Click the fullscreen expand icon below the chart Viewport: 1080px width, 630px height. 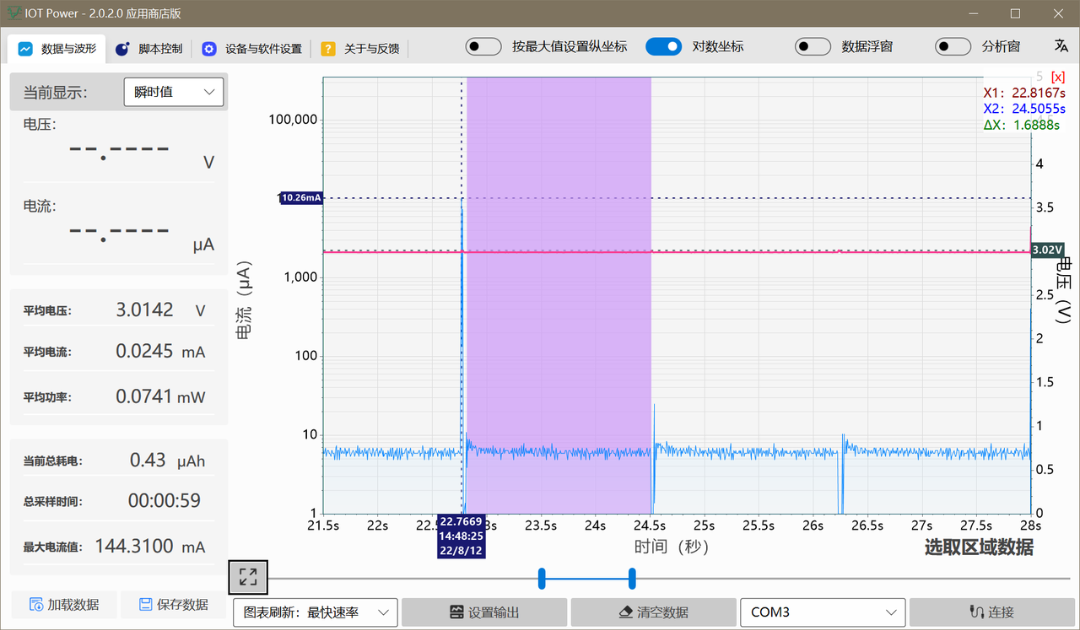coord(246,577)
